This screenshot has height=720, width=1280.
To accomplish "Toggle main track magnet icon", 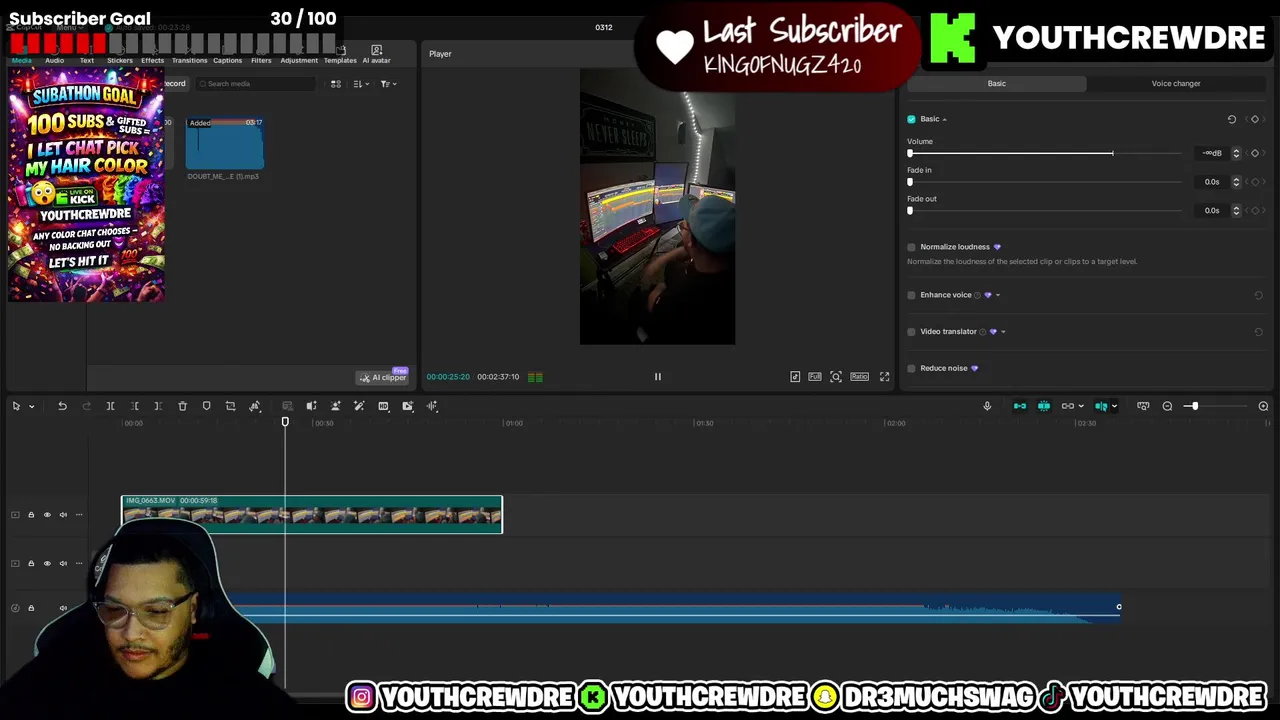I will pyautogui.click(x=1019, y=406).
